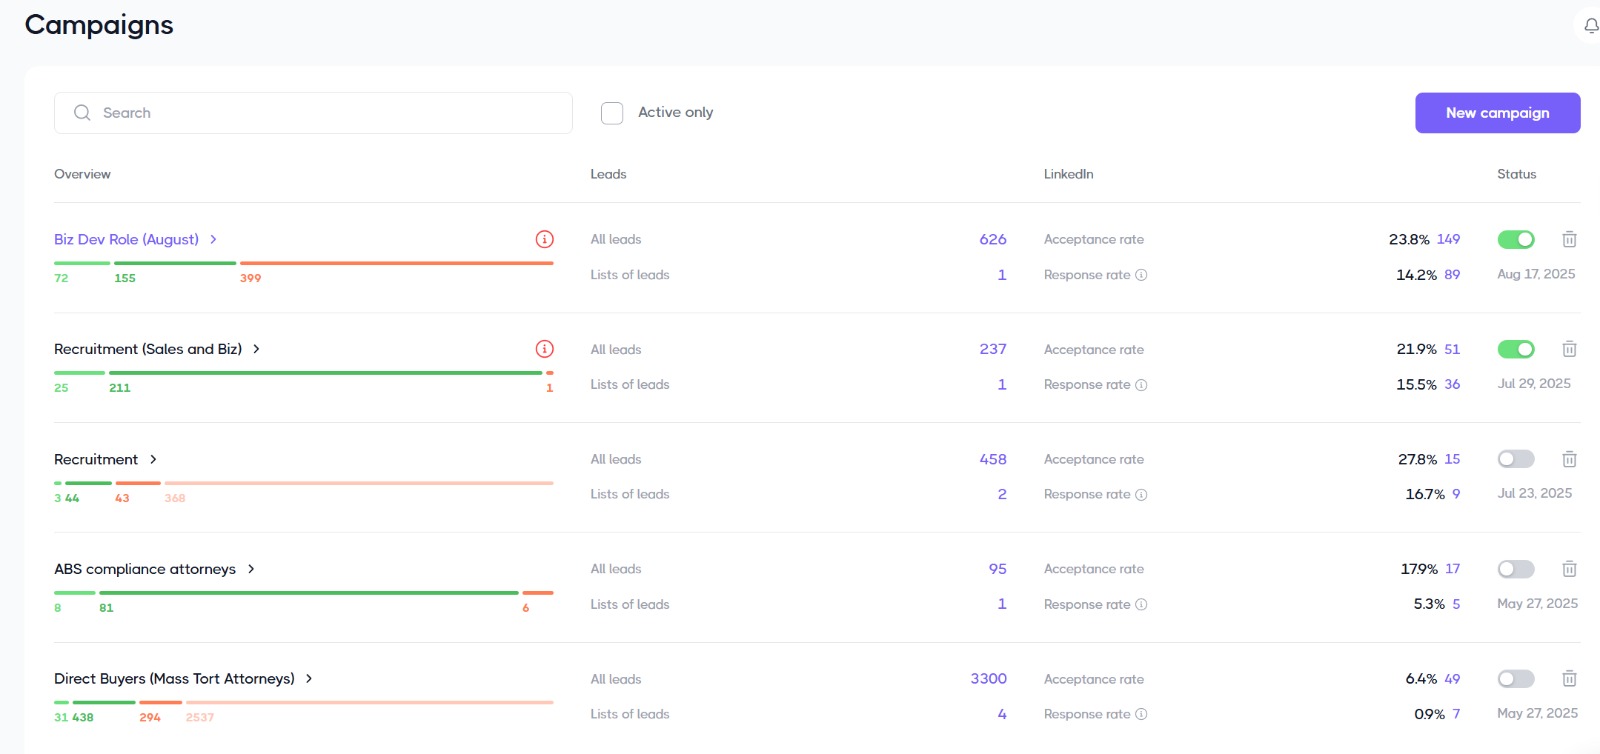Click trash icon for Recruitment (Sales and Biz)

click(x=1569, y=349)
